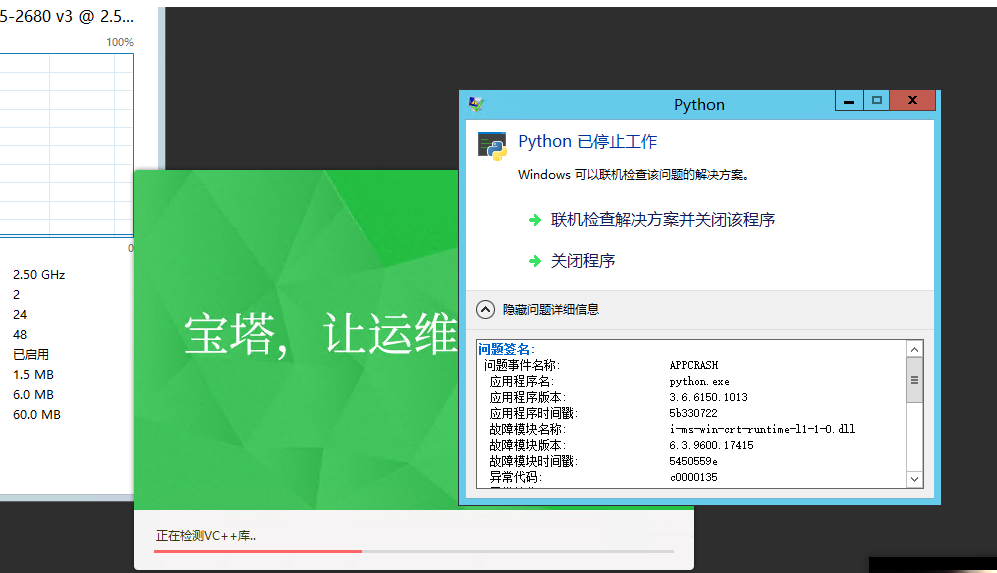Click the 已启用 virtualization value in Task Manager
The width and height of the screenshot is (997, 573).
coord(31,354)
